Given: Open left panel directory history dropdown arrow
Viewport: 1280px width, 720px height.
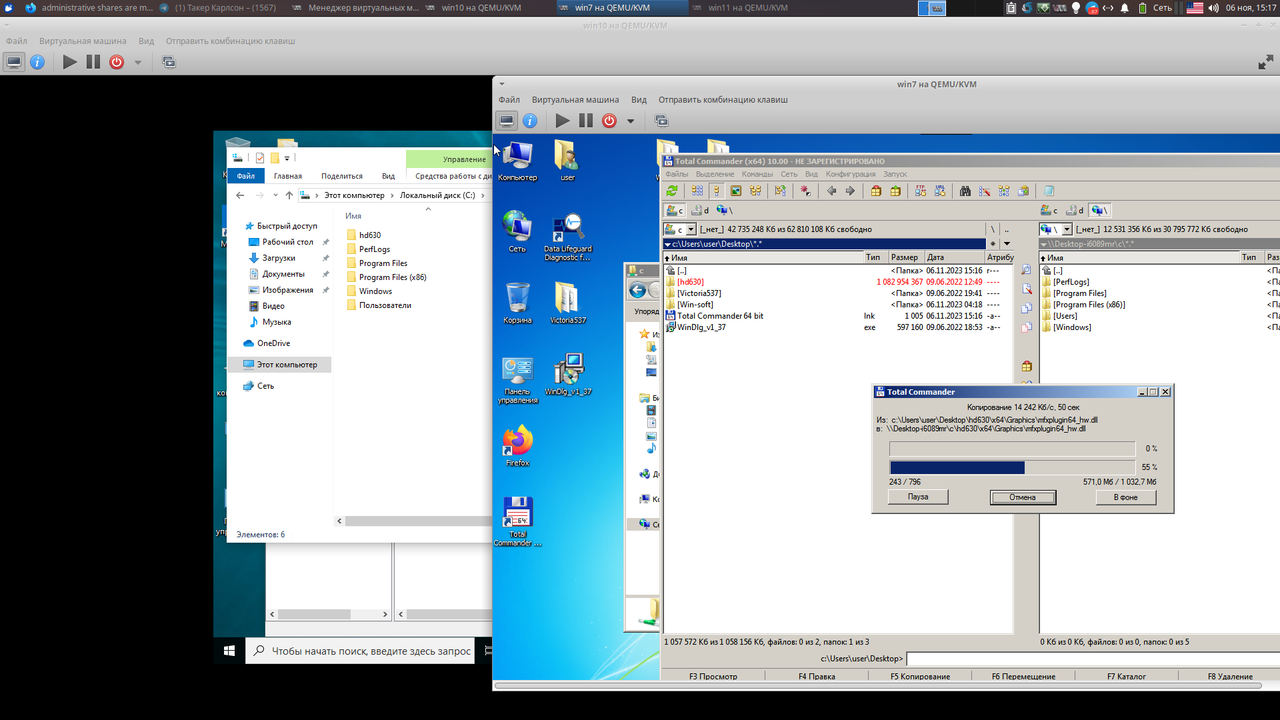Looking at the screenshot, I should 1006,244.
